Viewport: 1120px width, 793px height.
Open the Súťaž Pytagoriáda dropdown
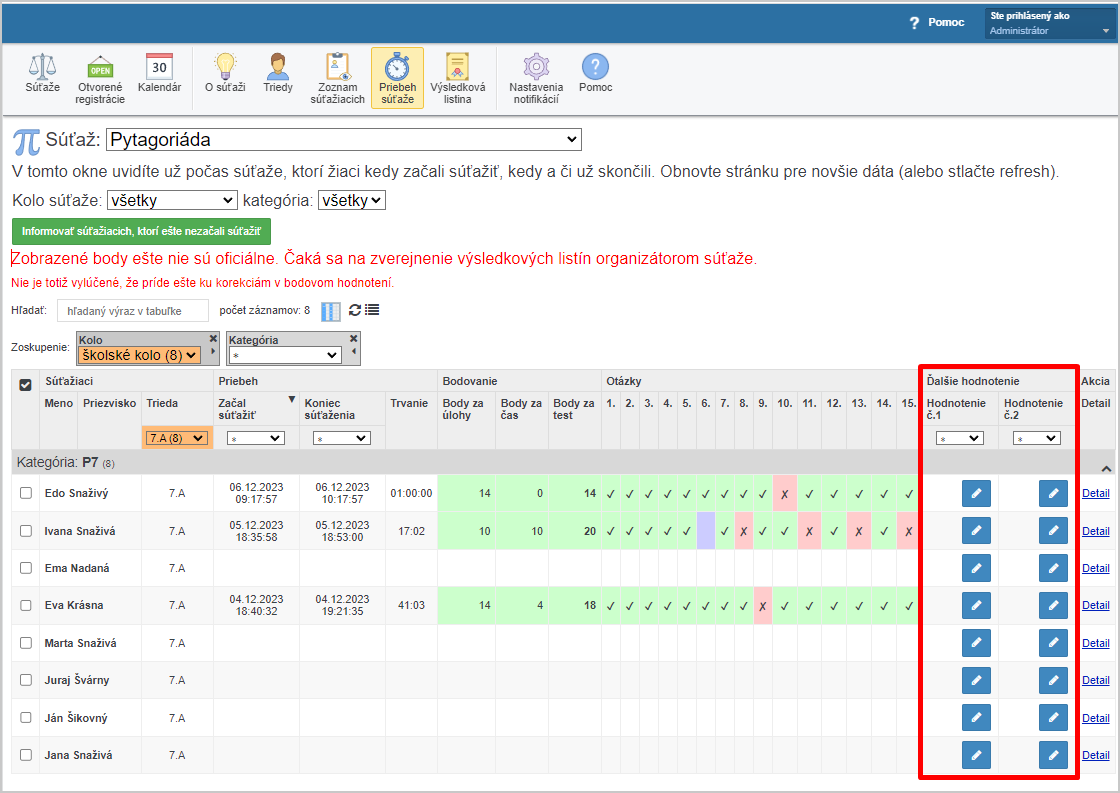click(344, 139)
